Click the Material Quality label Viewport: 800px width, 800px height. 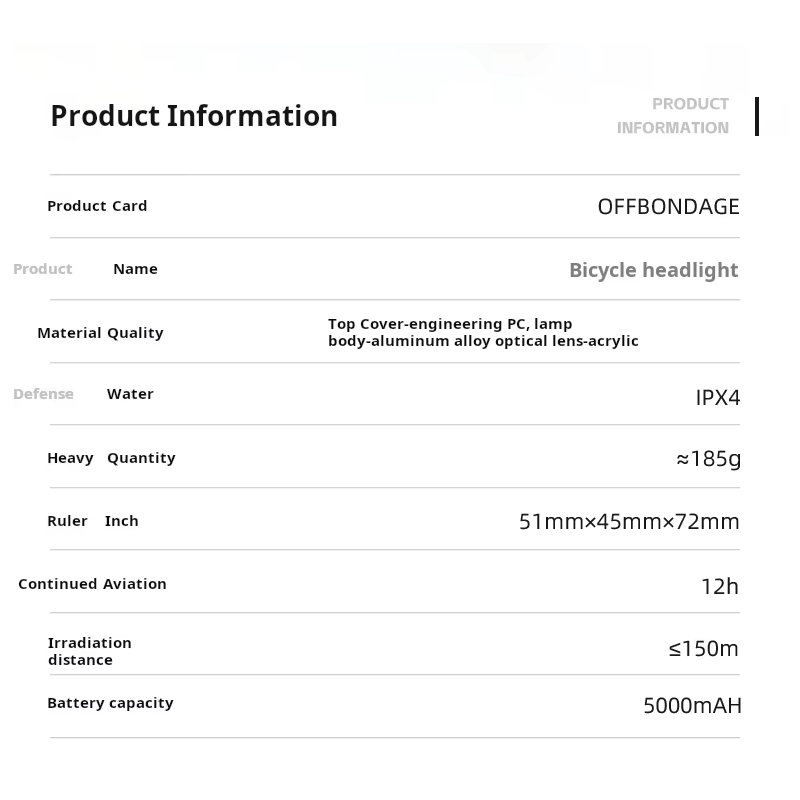(100, 333)
